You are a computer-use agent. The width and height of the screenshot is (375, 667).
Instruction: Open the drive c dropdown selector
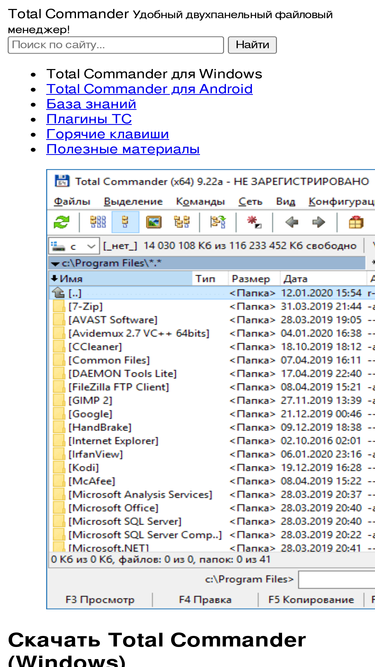[x=74, y=246]
